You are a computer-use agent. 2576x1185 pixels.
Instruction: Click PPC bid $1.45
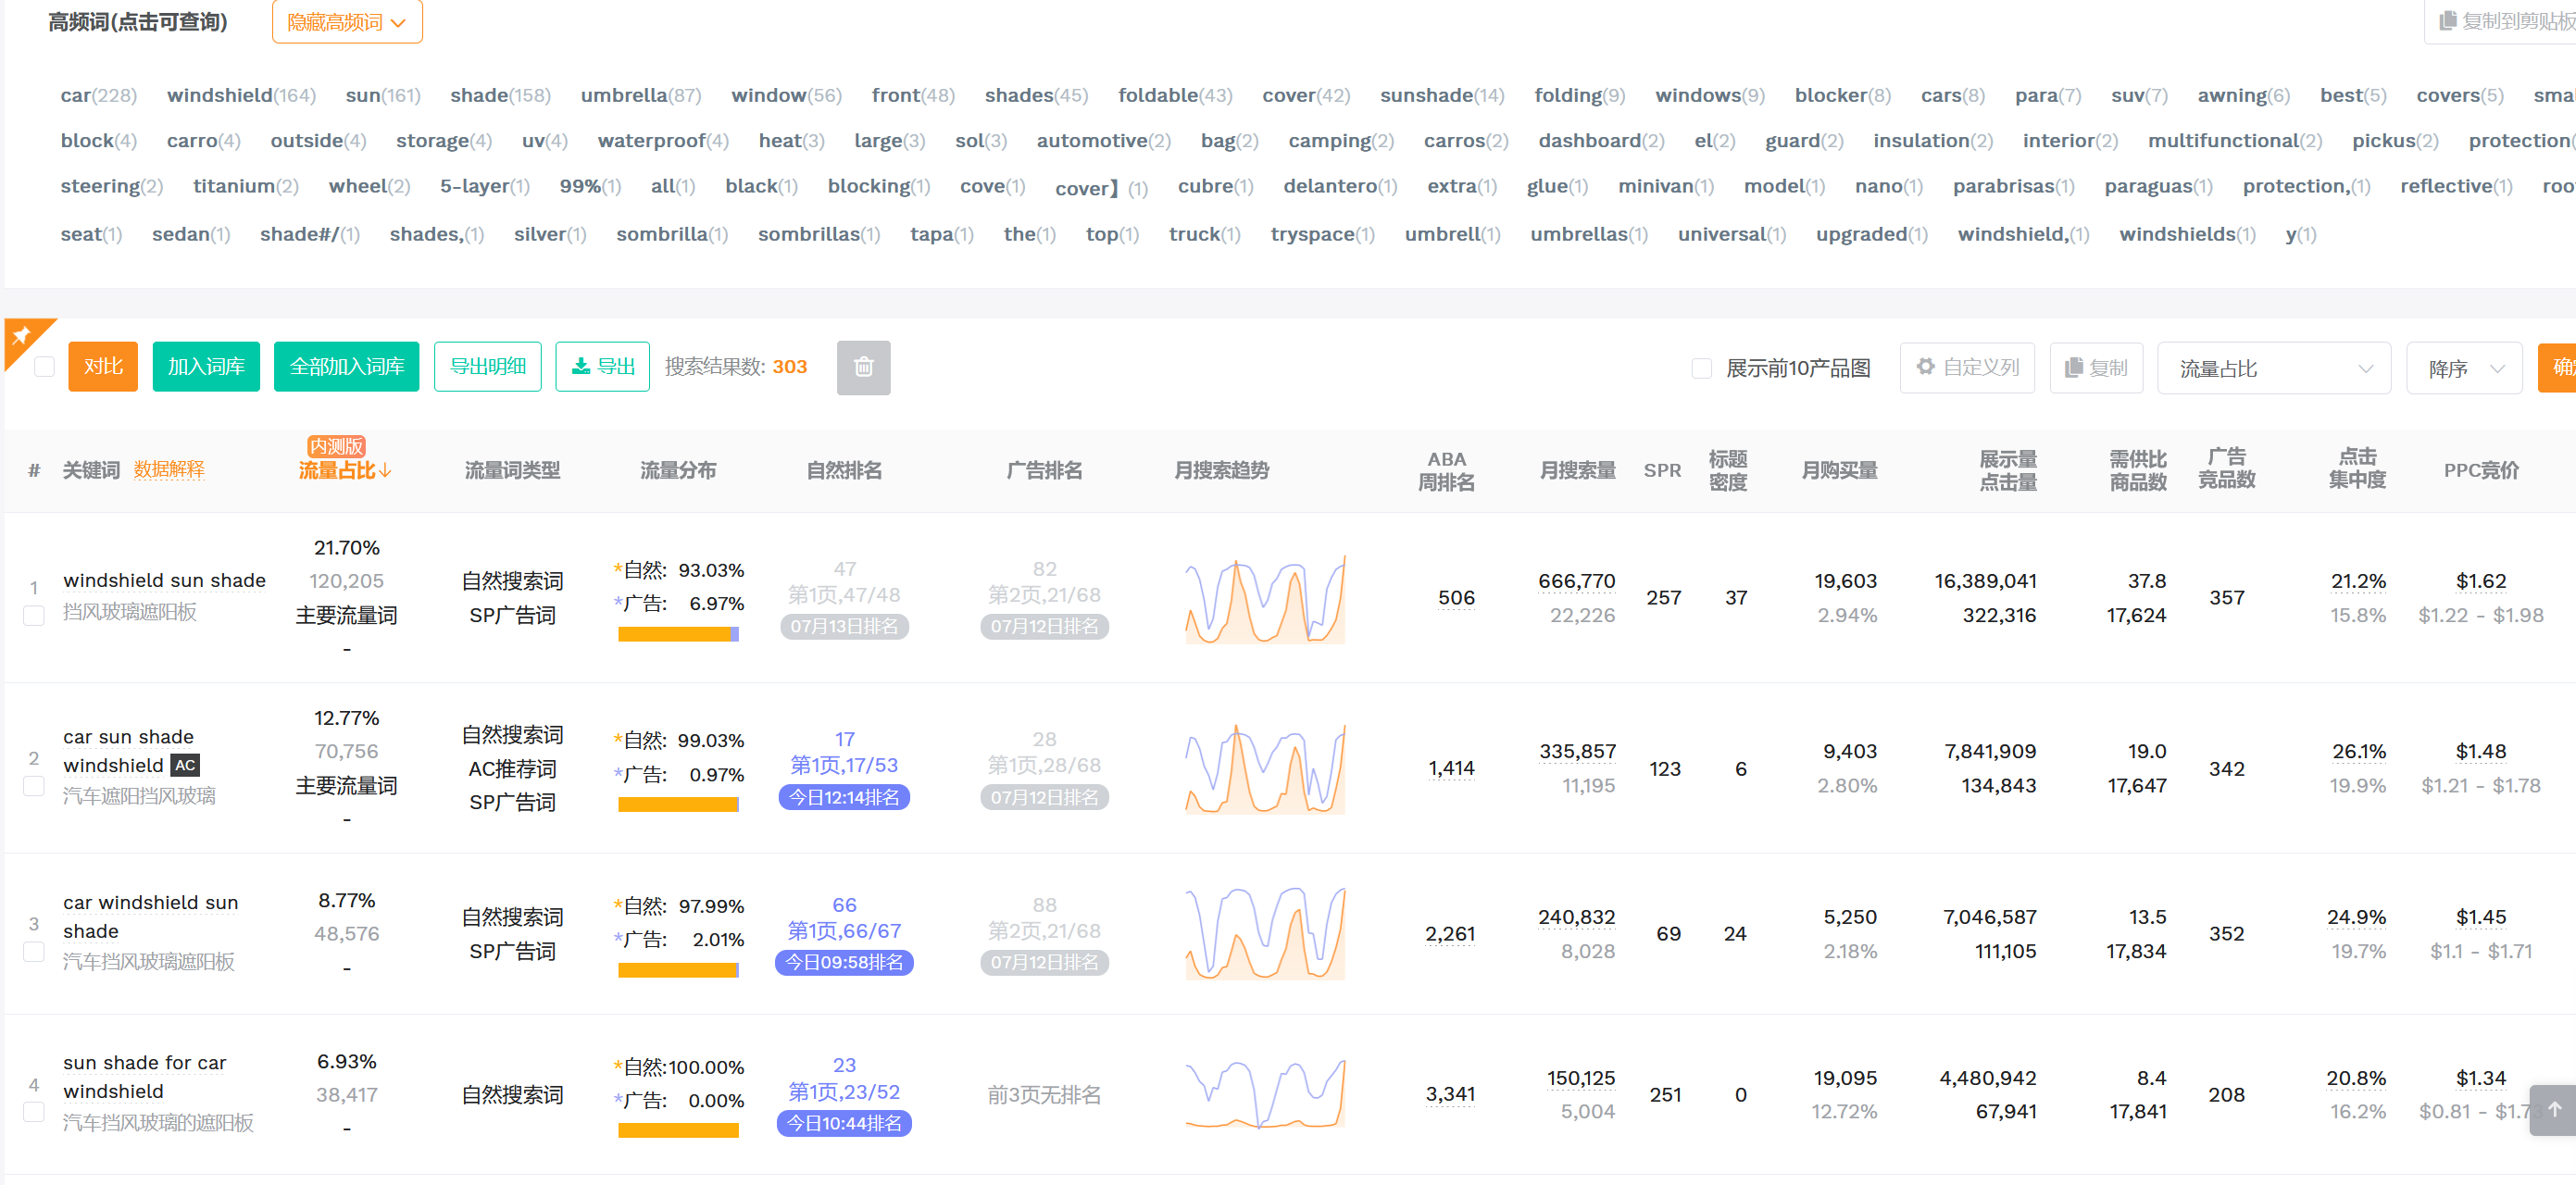2480,917
